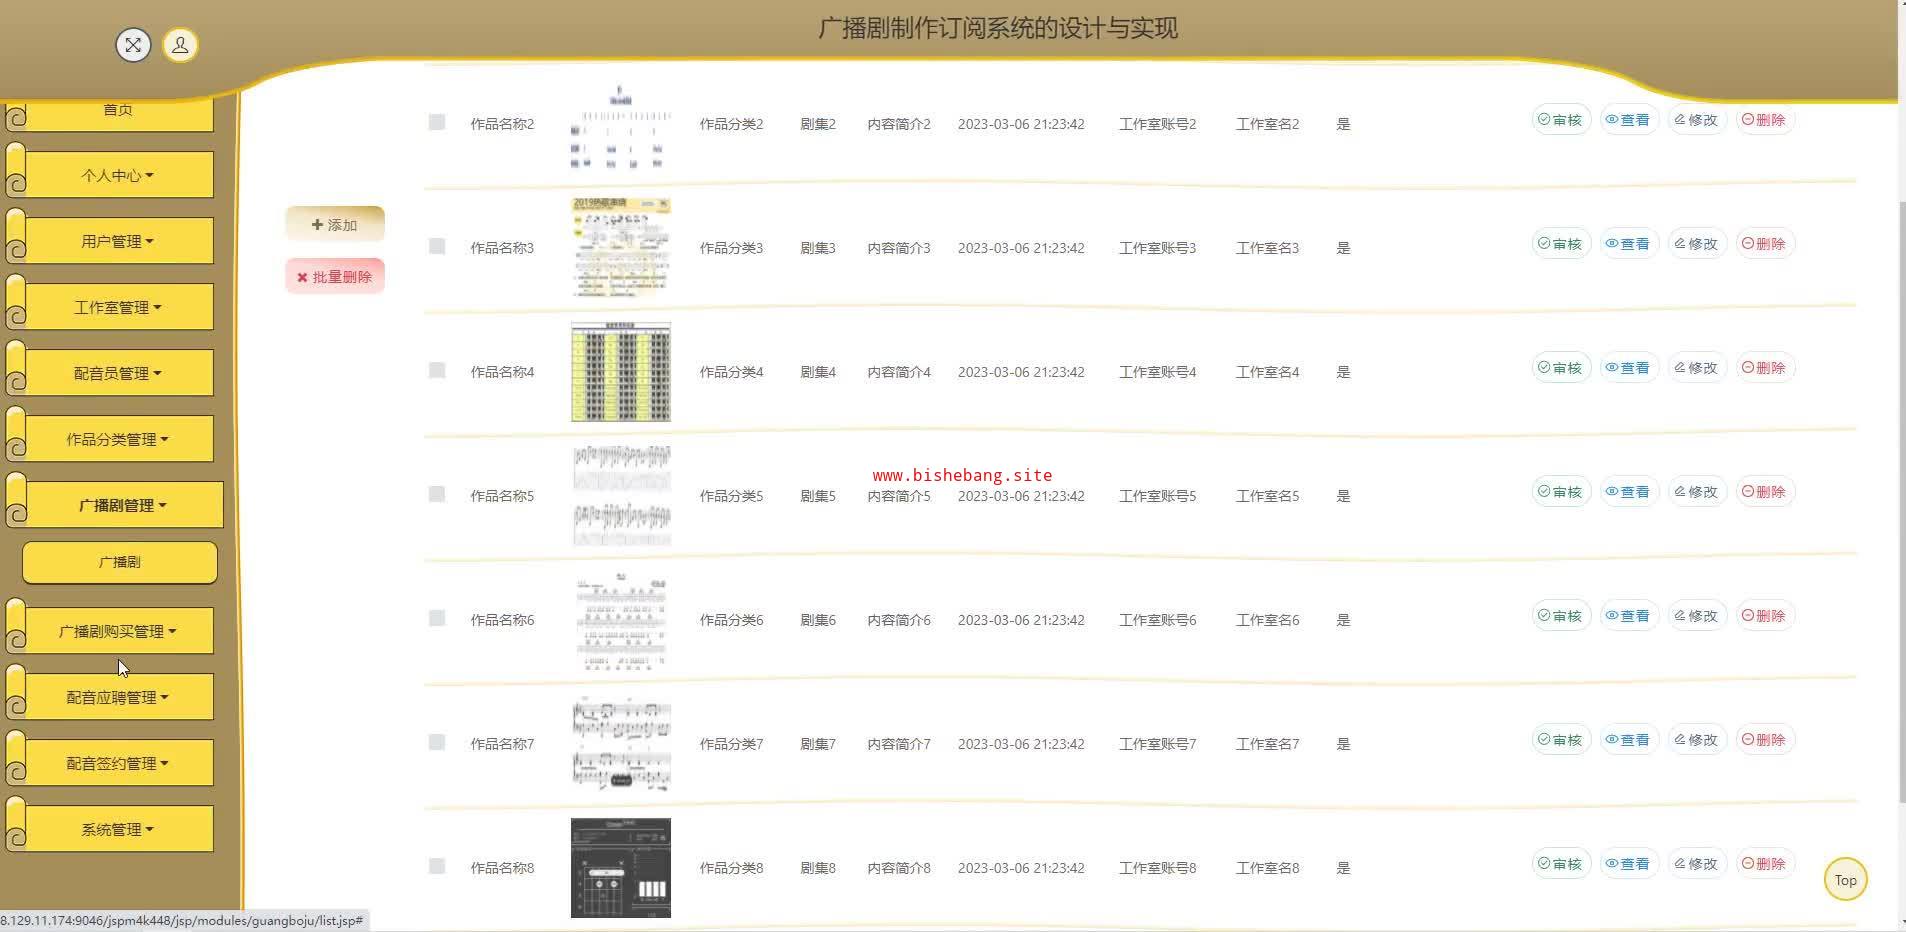
Task: Click the 添加 add button
Action: (335, 225)
